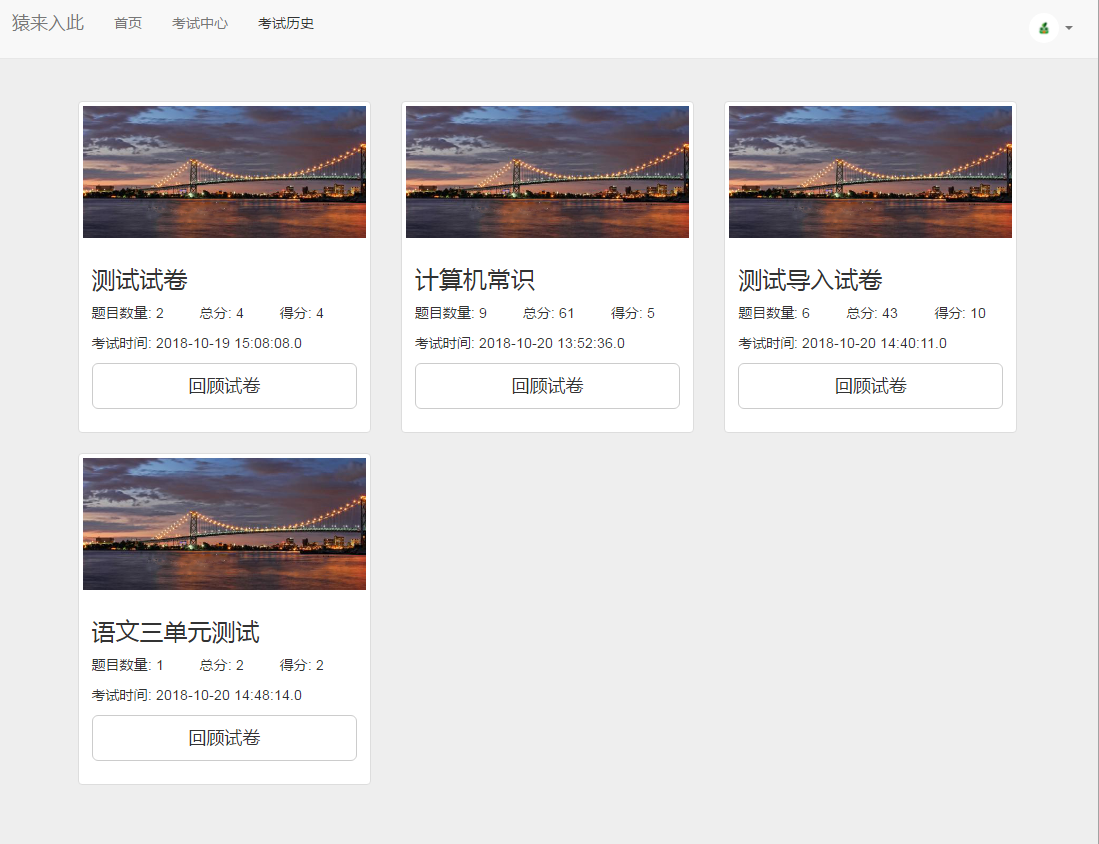The image size is (1099, 844).
Task: Click the 得分: 10 score on 测试导入试卷
Action: (960, 313)
